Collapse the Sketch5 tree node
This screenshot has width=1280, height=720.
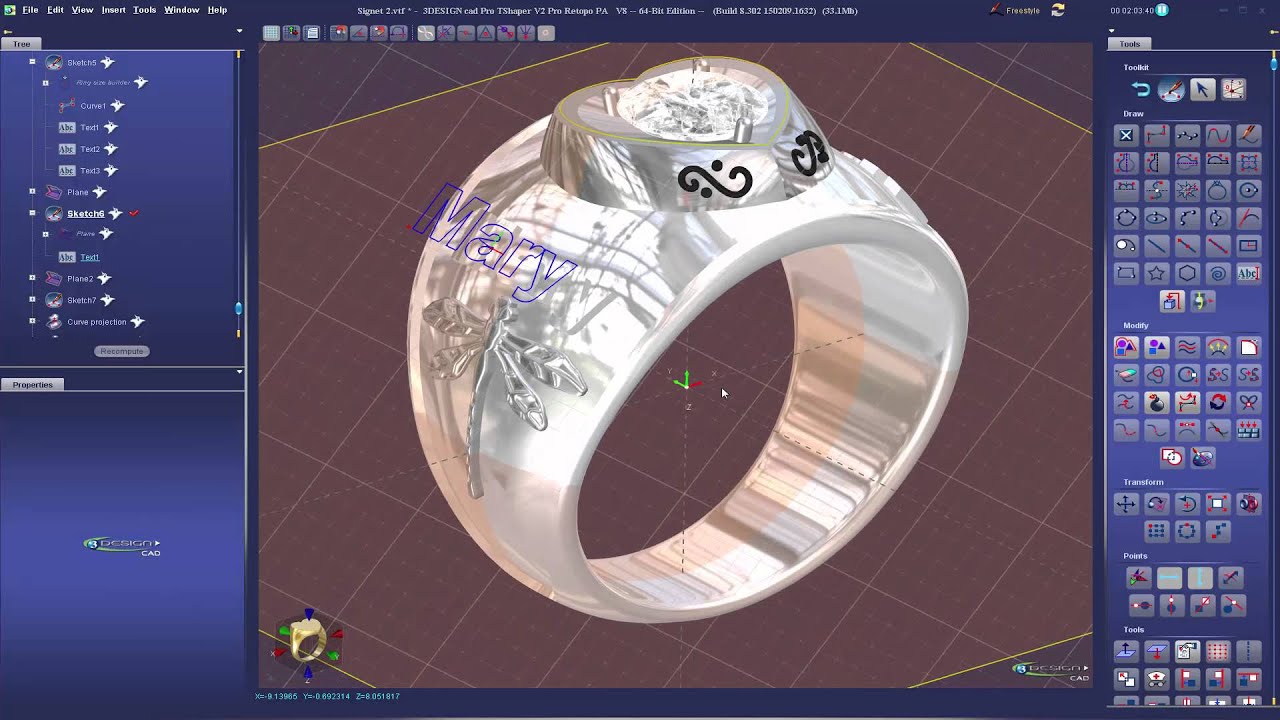32,62
